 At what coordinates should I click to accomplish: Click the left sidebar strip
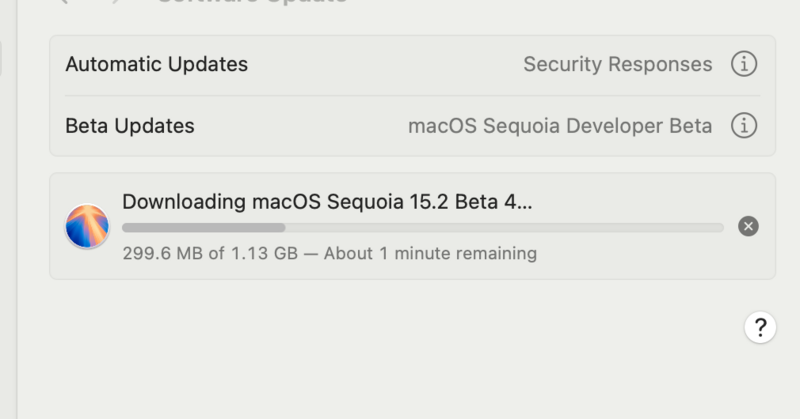[x=8, y=250]
